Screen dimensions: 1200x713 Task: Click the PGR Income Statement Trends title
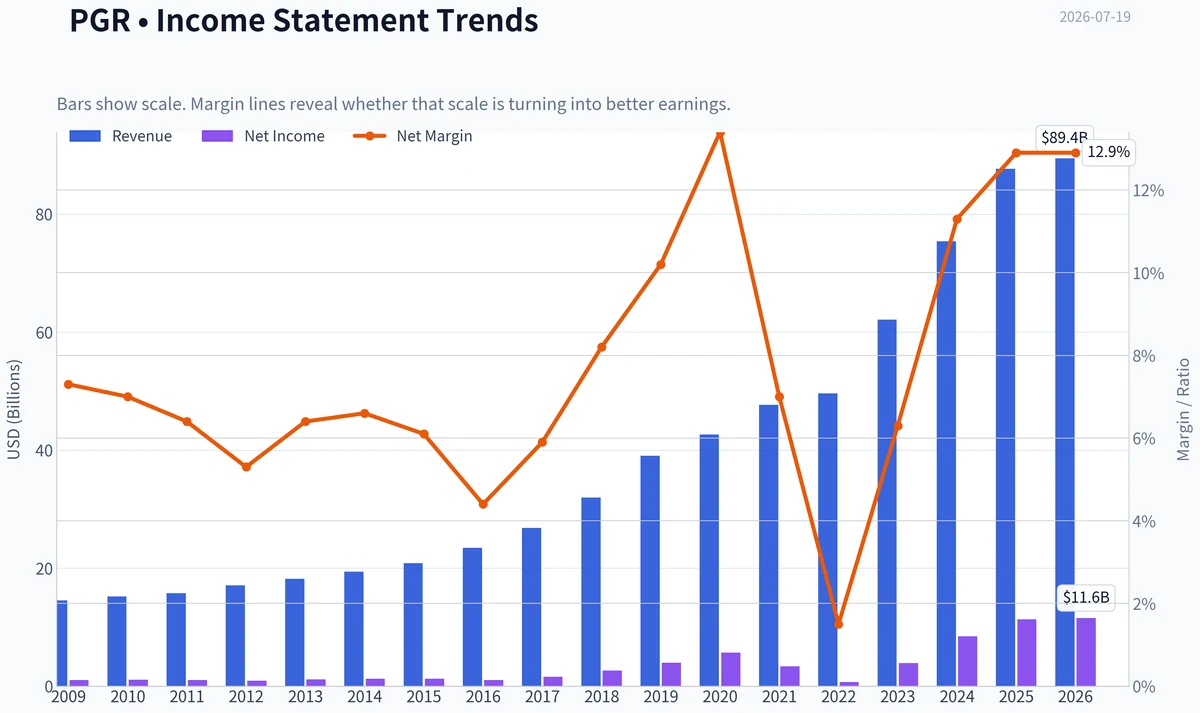point(304,21)
